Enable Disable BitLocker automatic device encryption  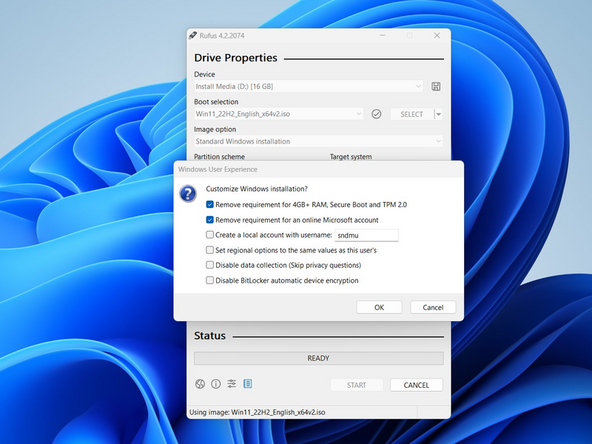point(210,280)
